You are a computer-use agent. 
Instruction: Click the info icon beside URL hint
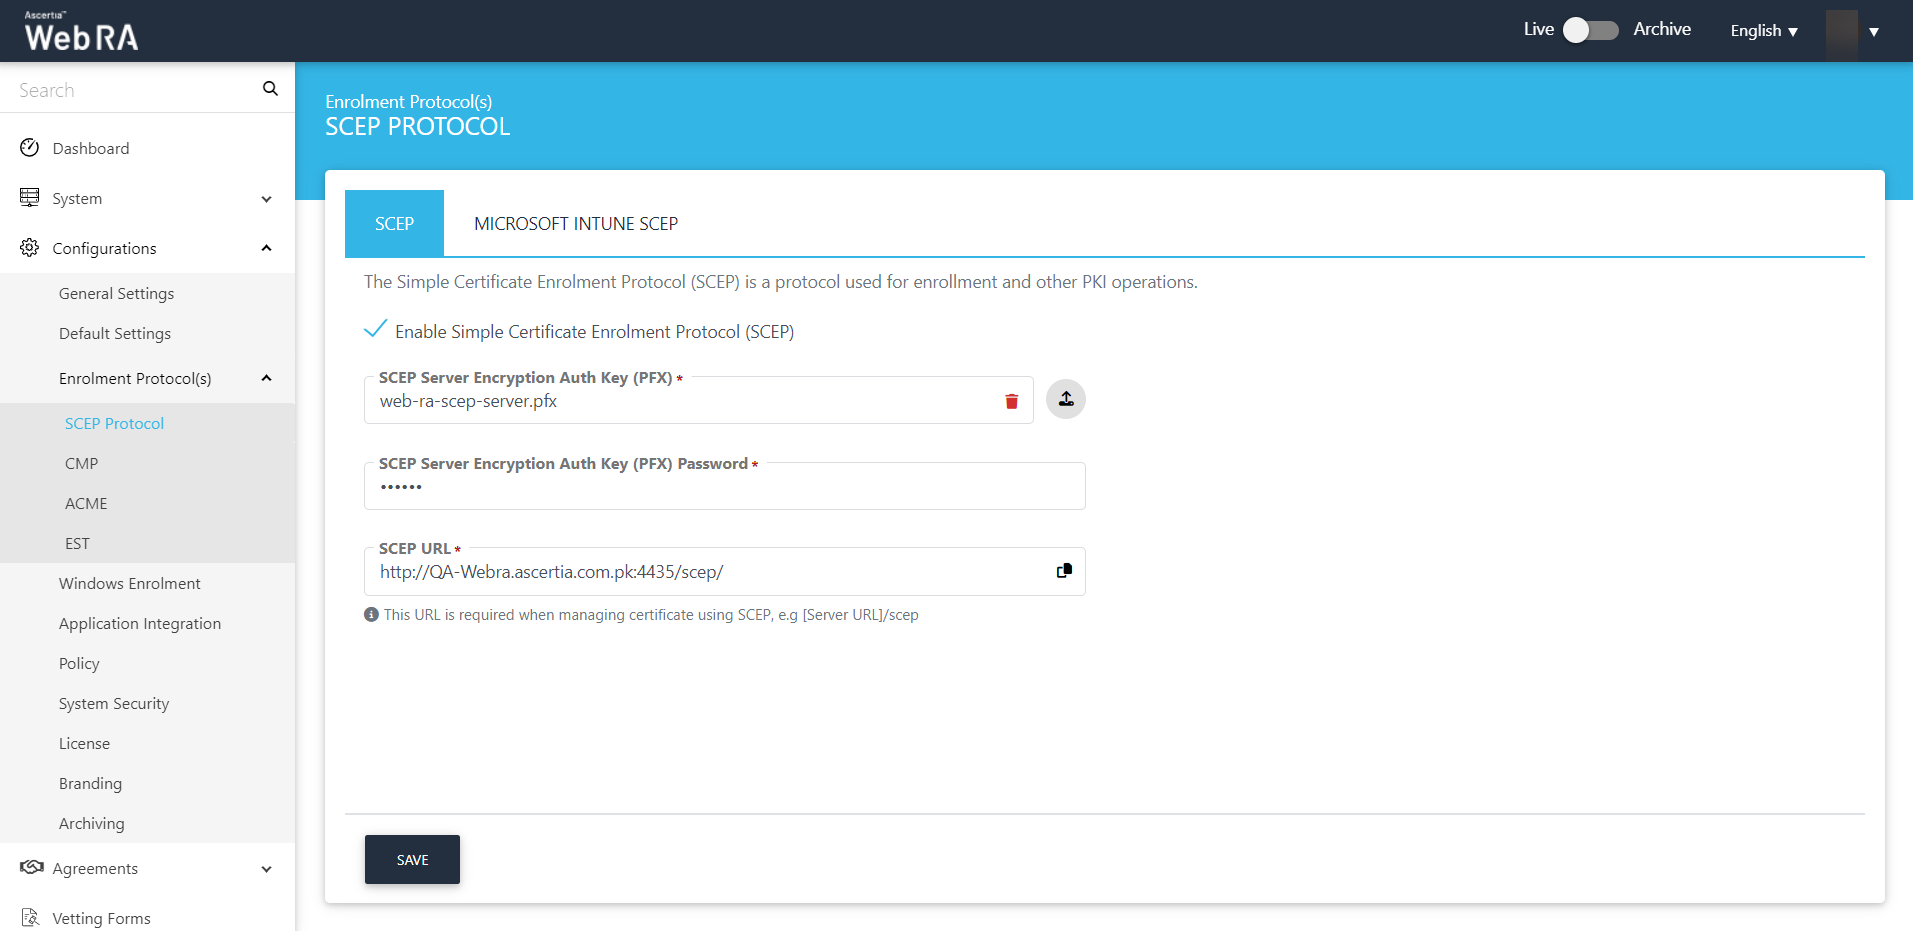click(371, 615)
